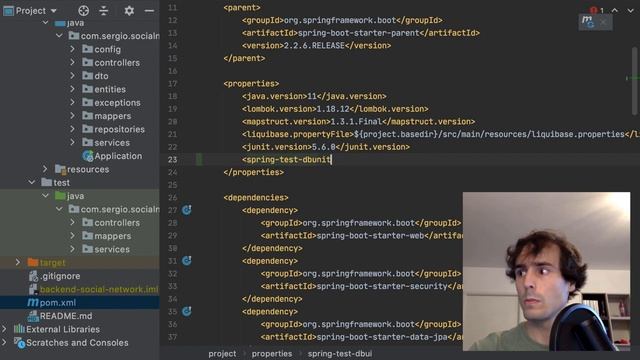Dismiss the Maven reload popup

(604, 22)
